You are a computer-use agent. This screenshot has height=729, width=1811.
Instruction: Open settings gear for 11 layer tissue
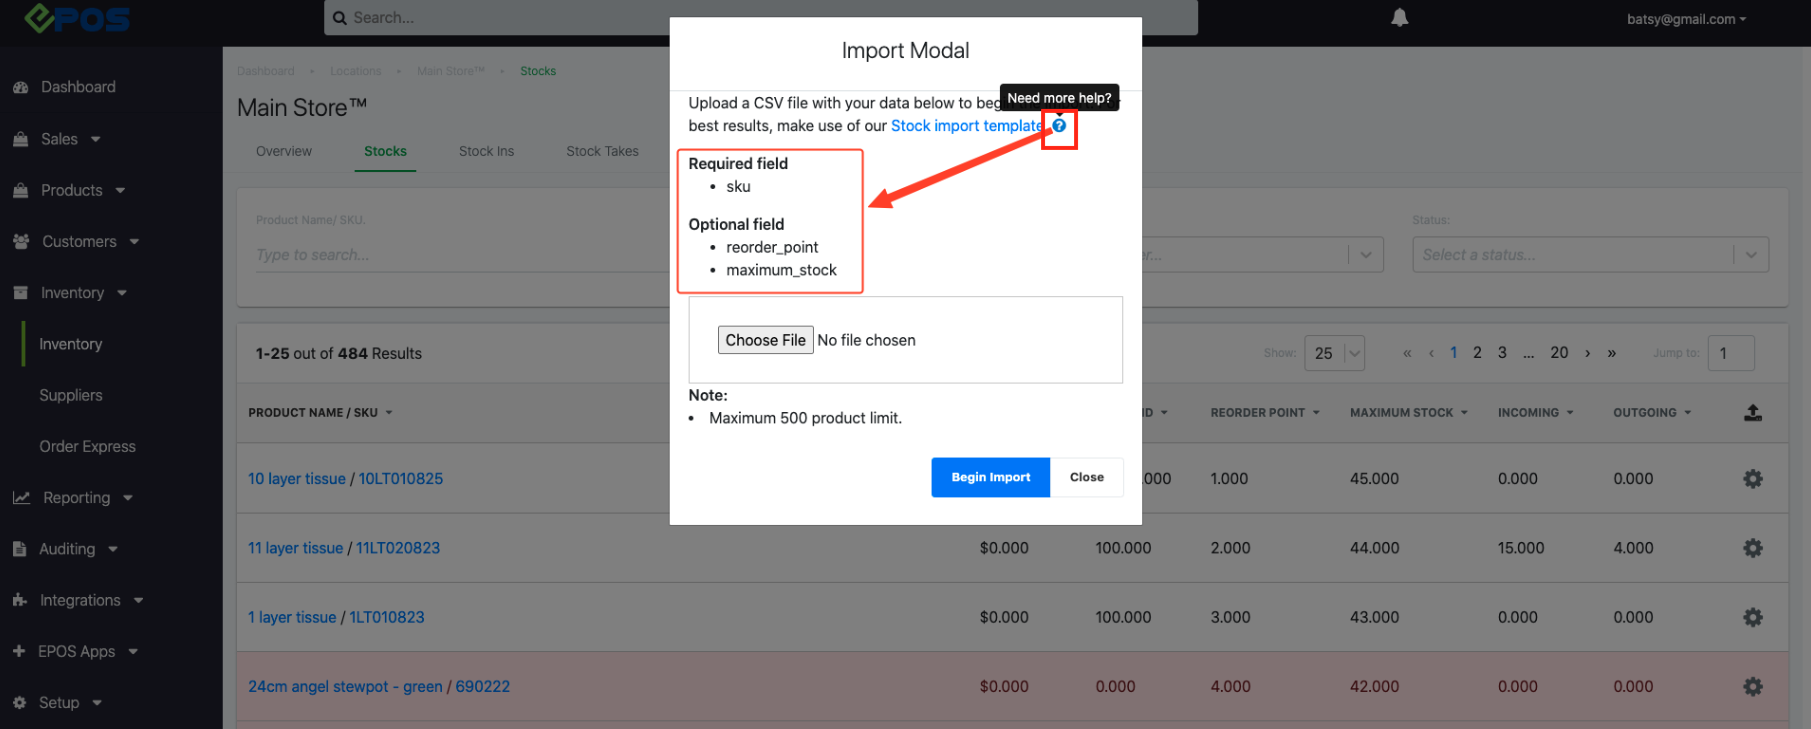click(x=1752, y=548)
